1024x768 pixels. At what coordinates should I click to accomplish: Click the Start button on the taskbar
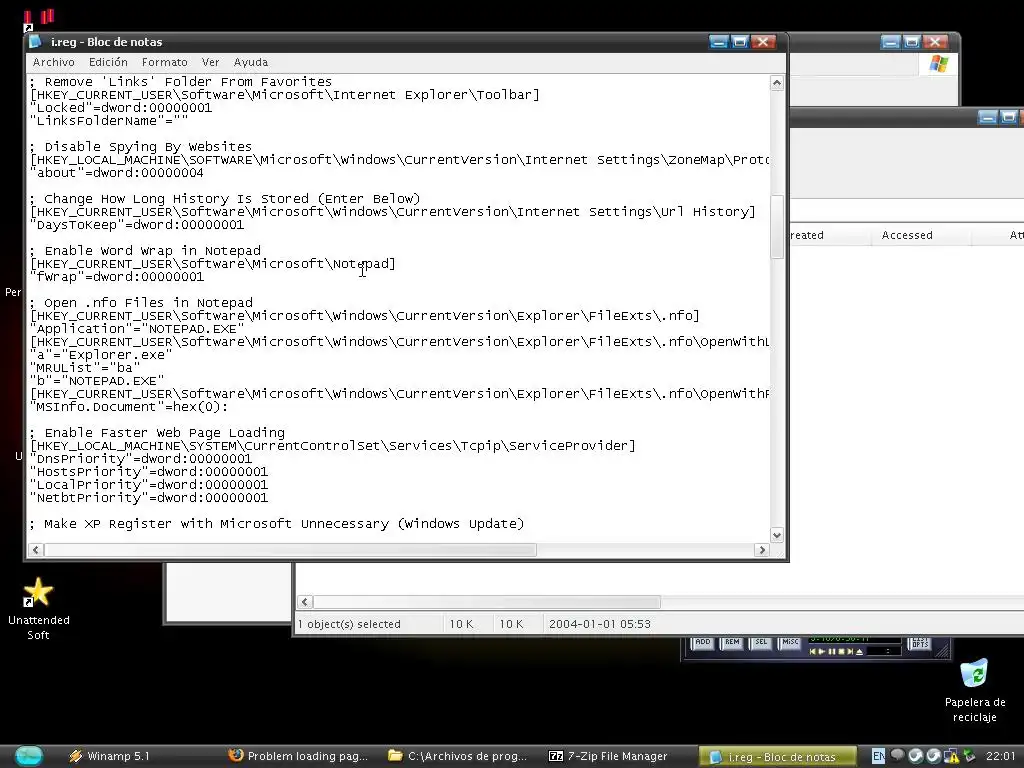(29, 756)
